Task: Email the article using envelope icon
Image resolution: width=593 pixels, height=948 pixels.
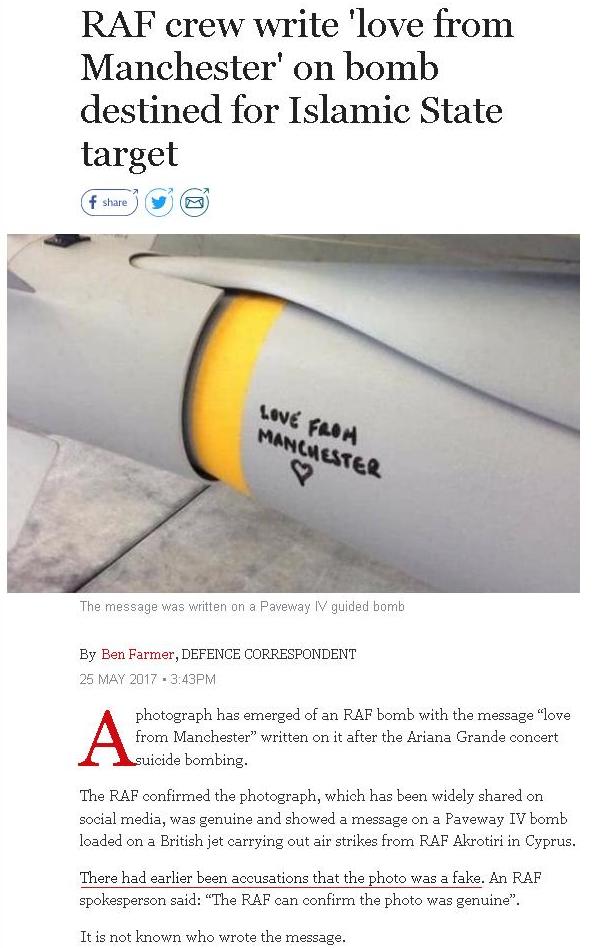Action: (x=195, y=202)
